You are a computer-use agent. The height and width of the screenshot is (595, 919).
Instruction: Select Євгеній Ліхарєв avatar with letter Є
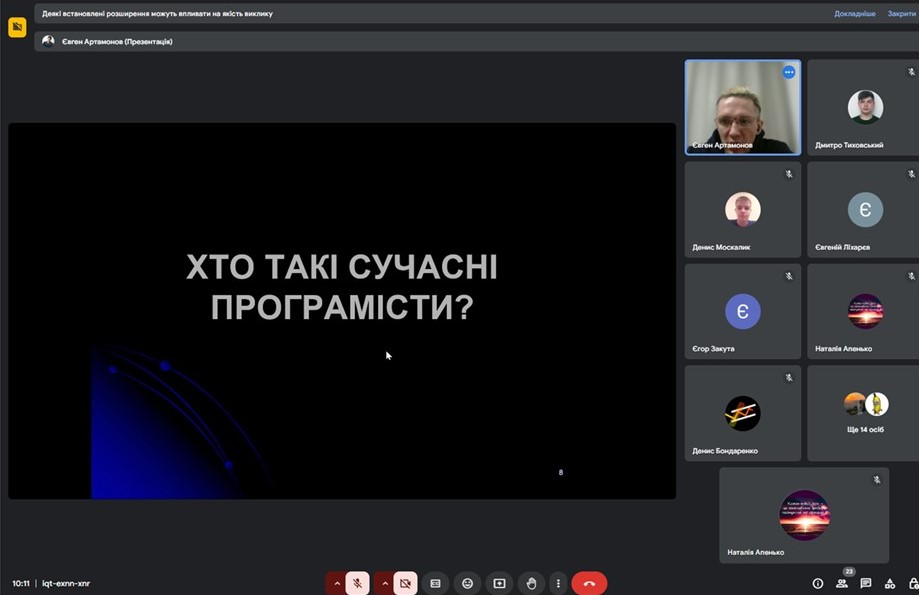point(865,209)
